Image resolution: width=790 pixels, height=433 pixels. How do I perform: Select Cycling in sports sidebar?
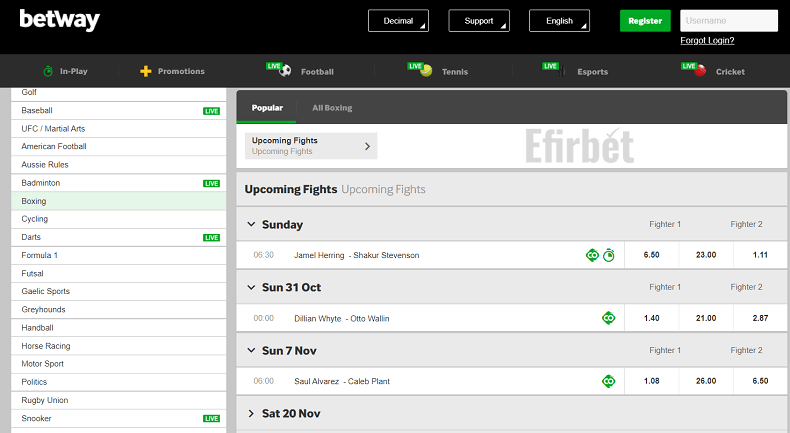(118, 219)
